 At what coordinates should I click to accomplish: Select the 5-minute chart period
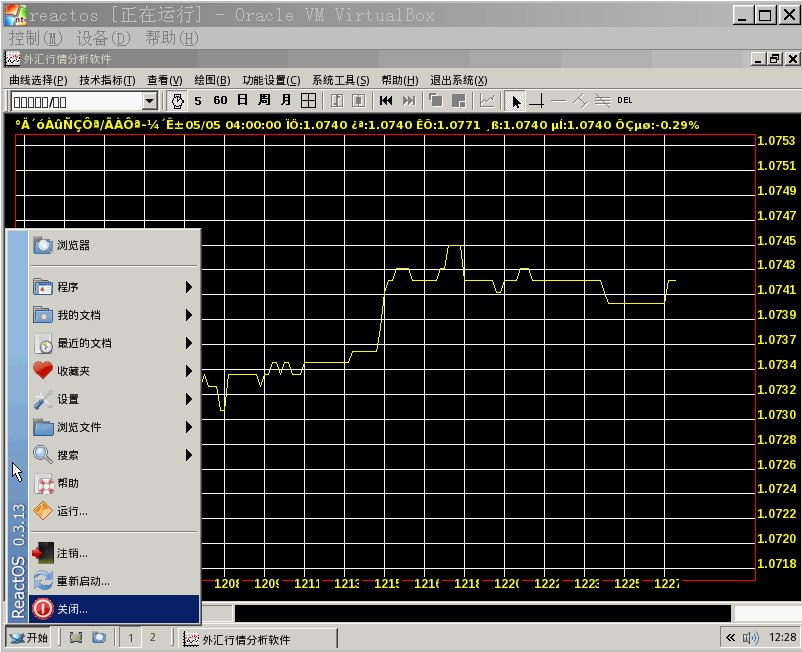point(198,101)
